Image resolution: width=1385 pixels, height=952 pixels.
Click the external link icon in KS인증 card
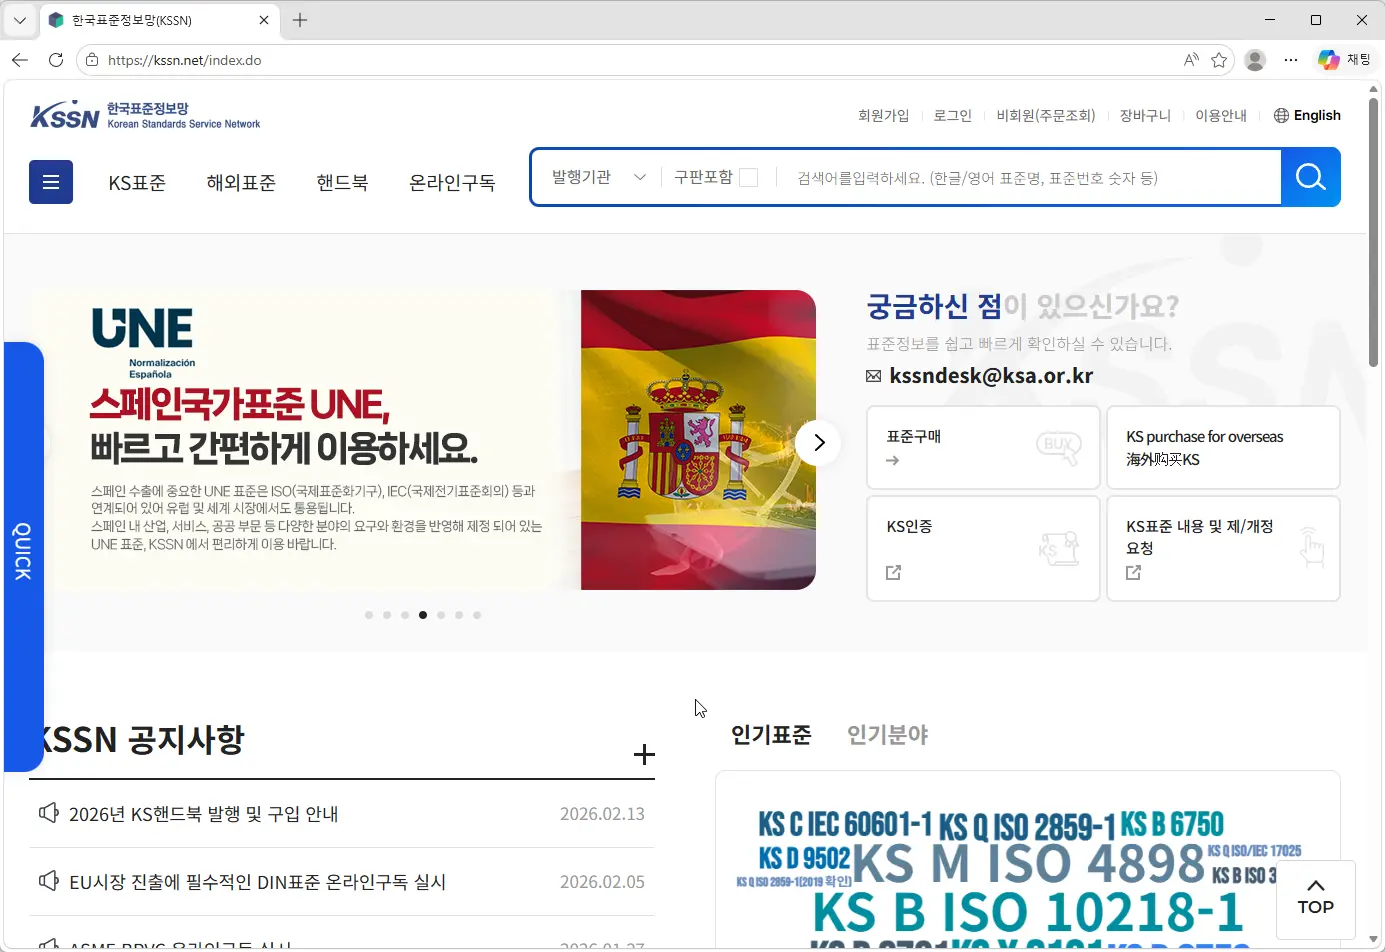coord(893,572)
